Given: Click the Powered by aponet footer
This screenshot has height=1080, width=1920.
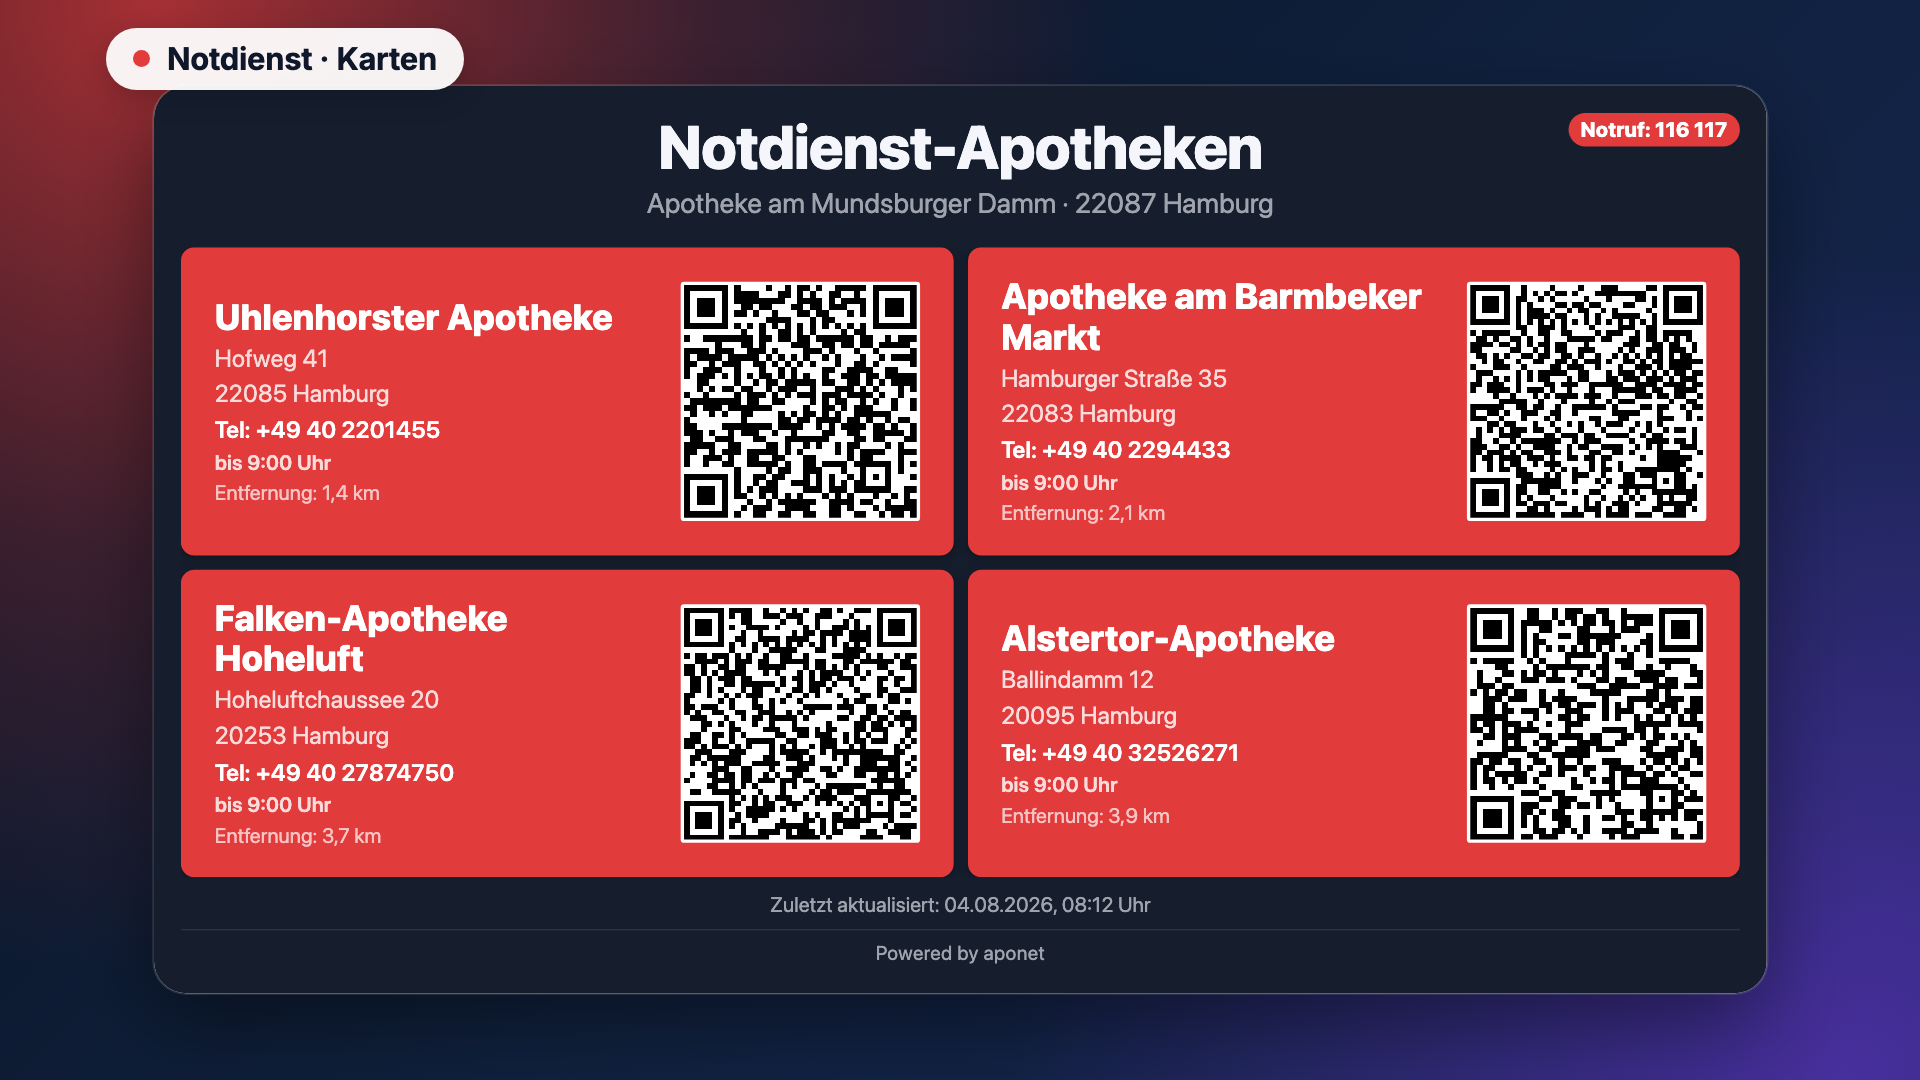Looking at the screenshot, I should 960,954.
